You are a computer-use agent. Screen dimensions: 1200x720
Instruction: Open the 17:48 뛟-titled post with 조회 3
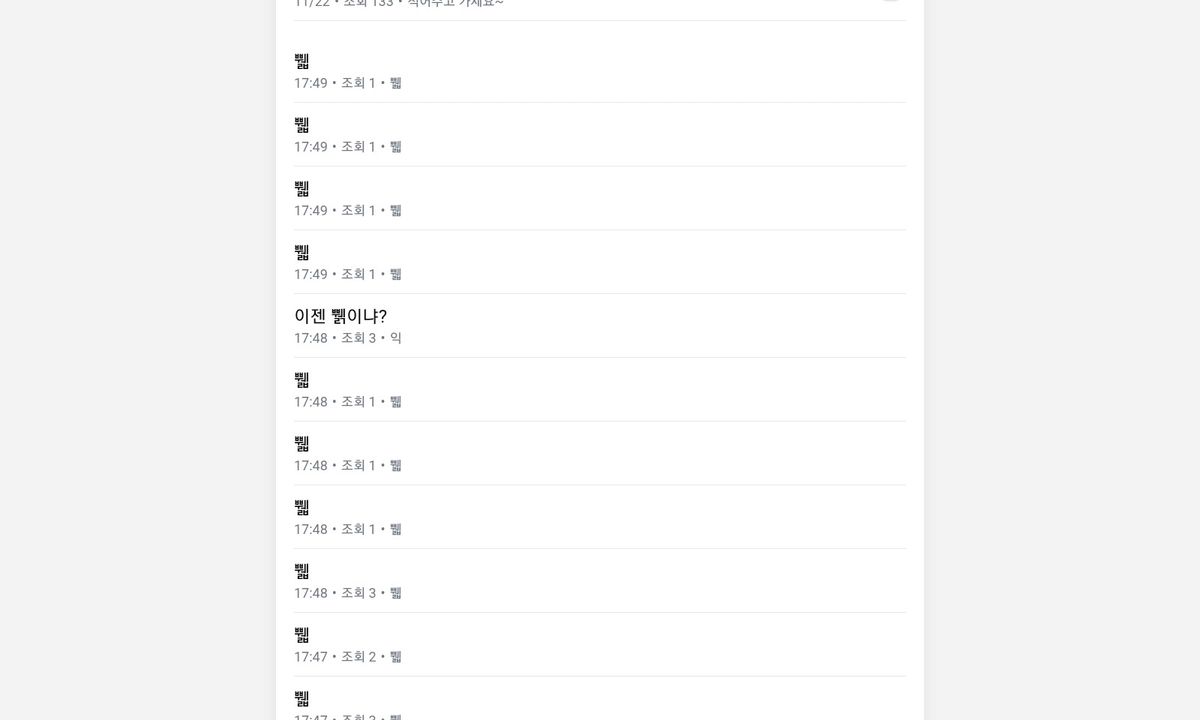pyautogui.click(x=302, y=571)
